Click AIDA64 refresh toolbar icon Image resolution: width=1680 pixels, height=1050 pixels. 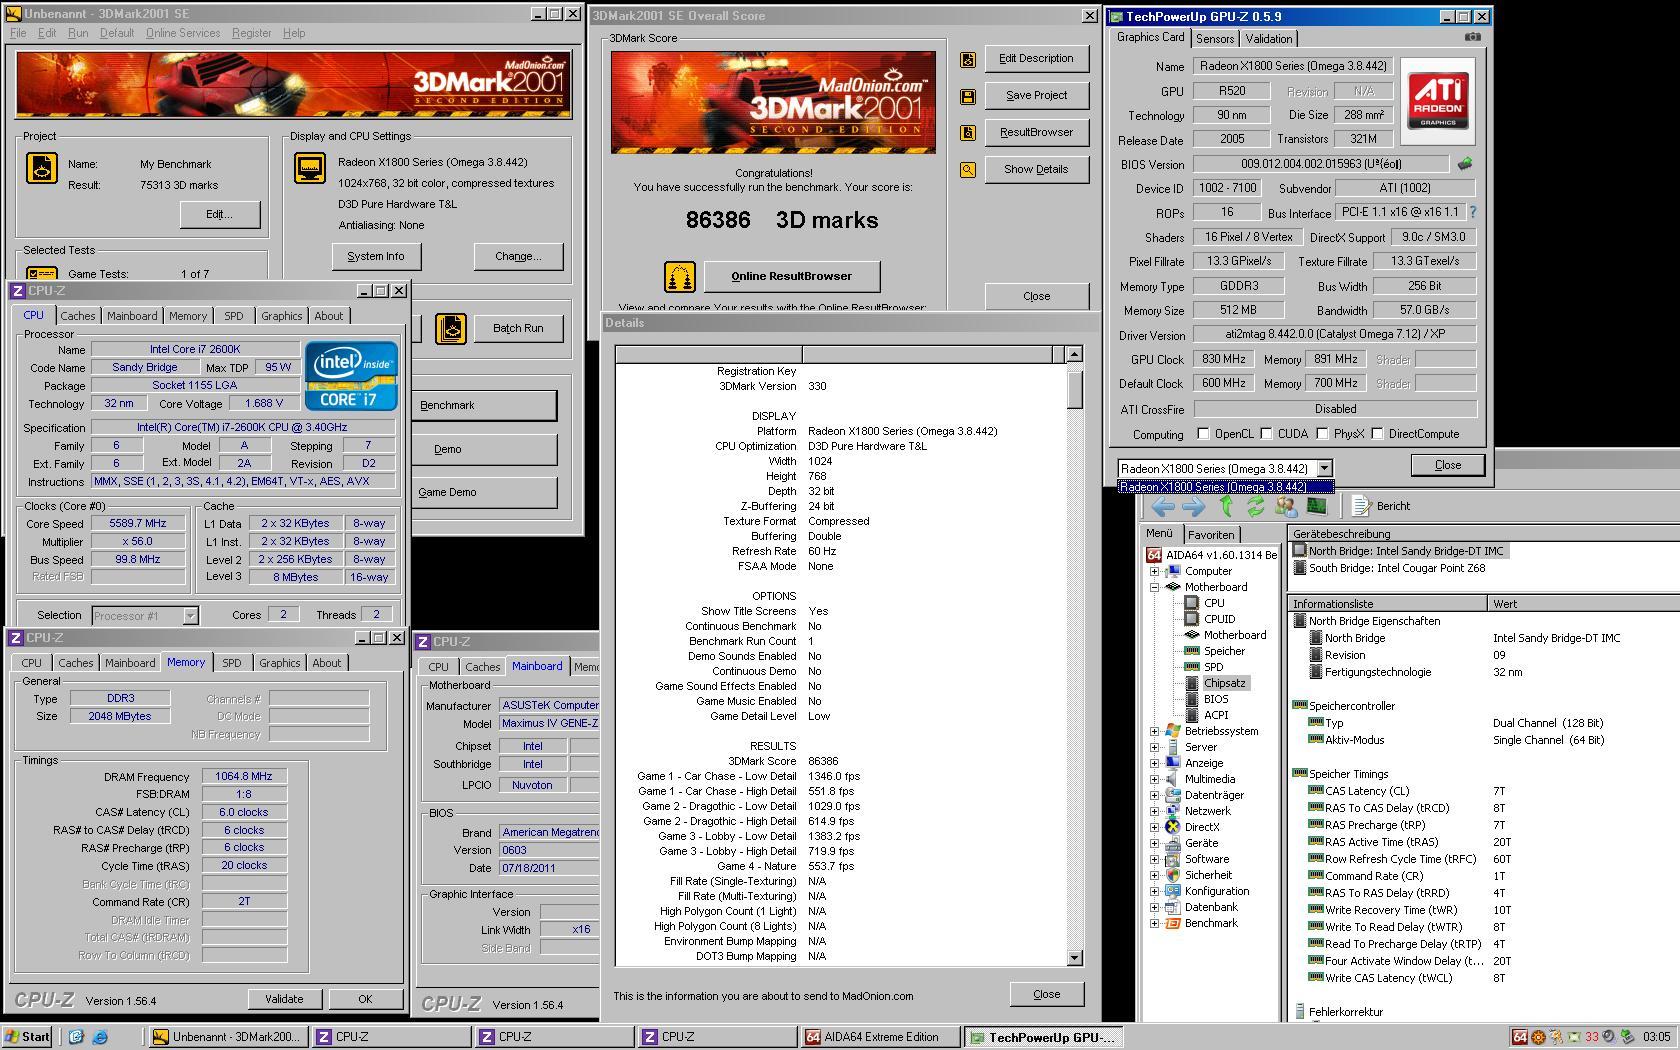1255,506
